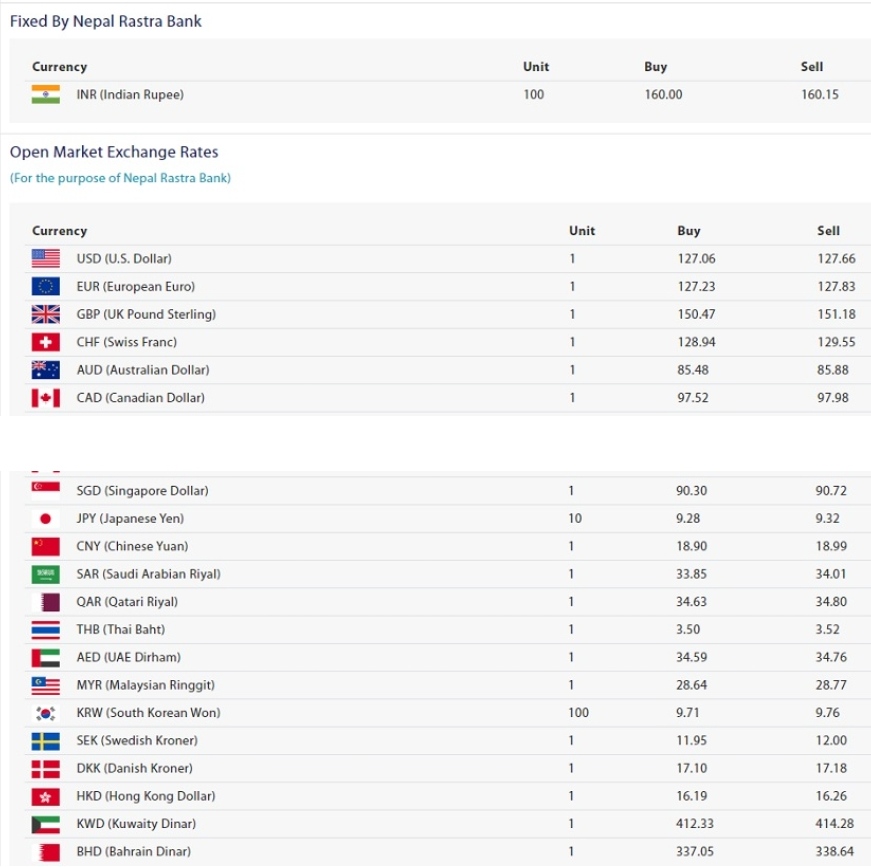
Task: Select the 'MYR (Malaysian Ringgit)' label
Action: pos(146,685)
